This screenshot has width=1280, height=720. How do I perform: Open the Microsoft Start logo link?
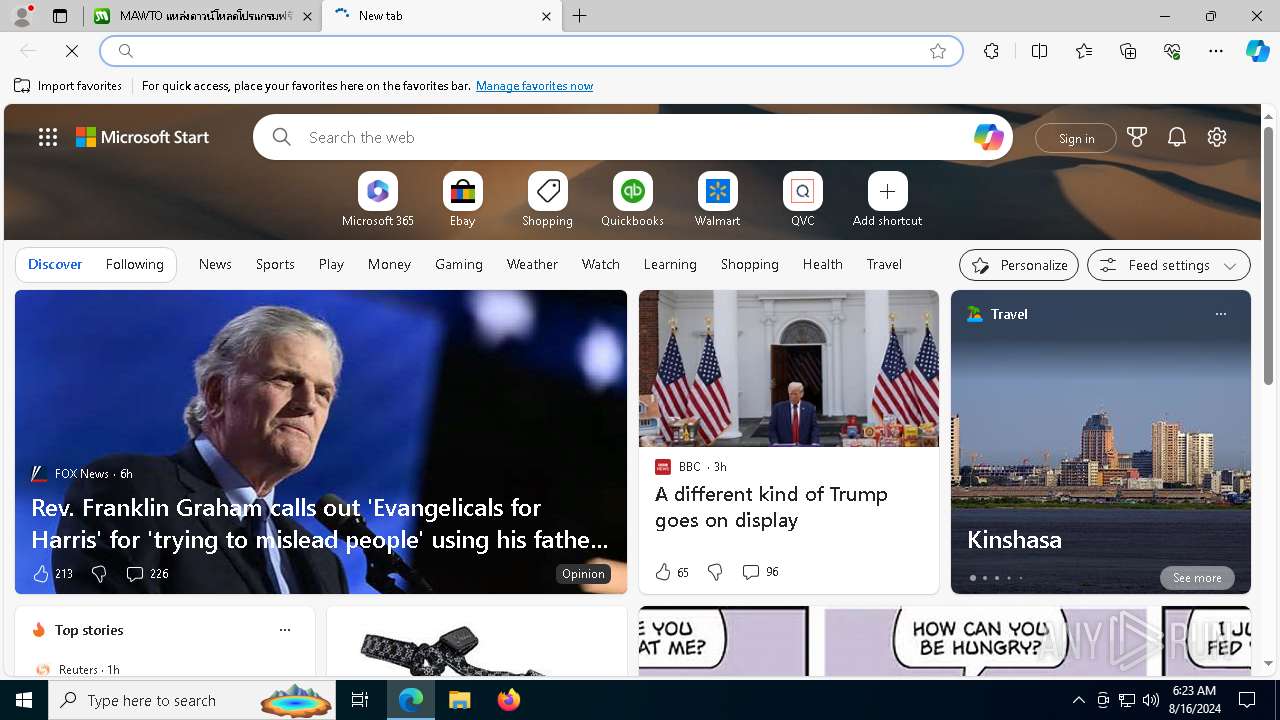pyautogui.click(x=143, y=137)
